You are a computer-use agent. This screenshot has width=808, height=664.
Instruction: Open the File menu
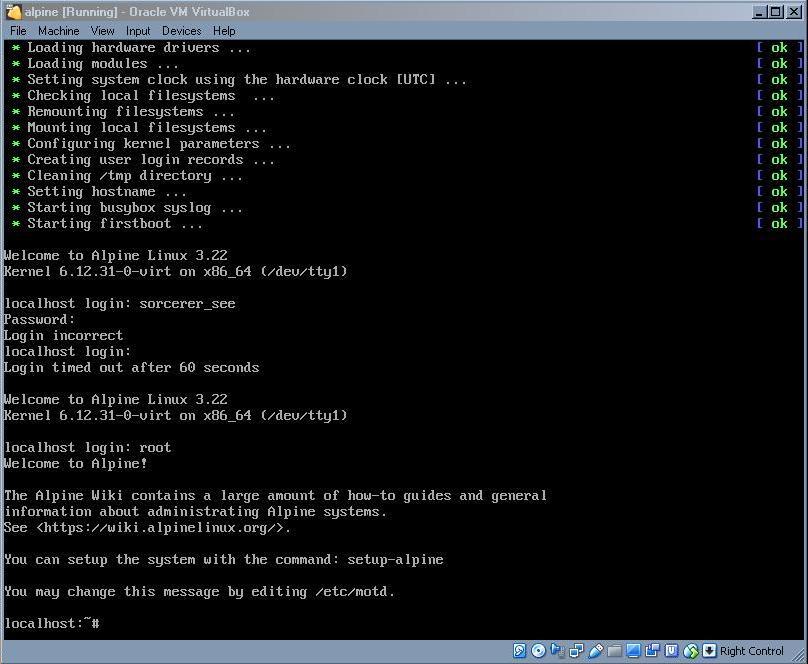18,31
